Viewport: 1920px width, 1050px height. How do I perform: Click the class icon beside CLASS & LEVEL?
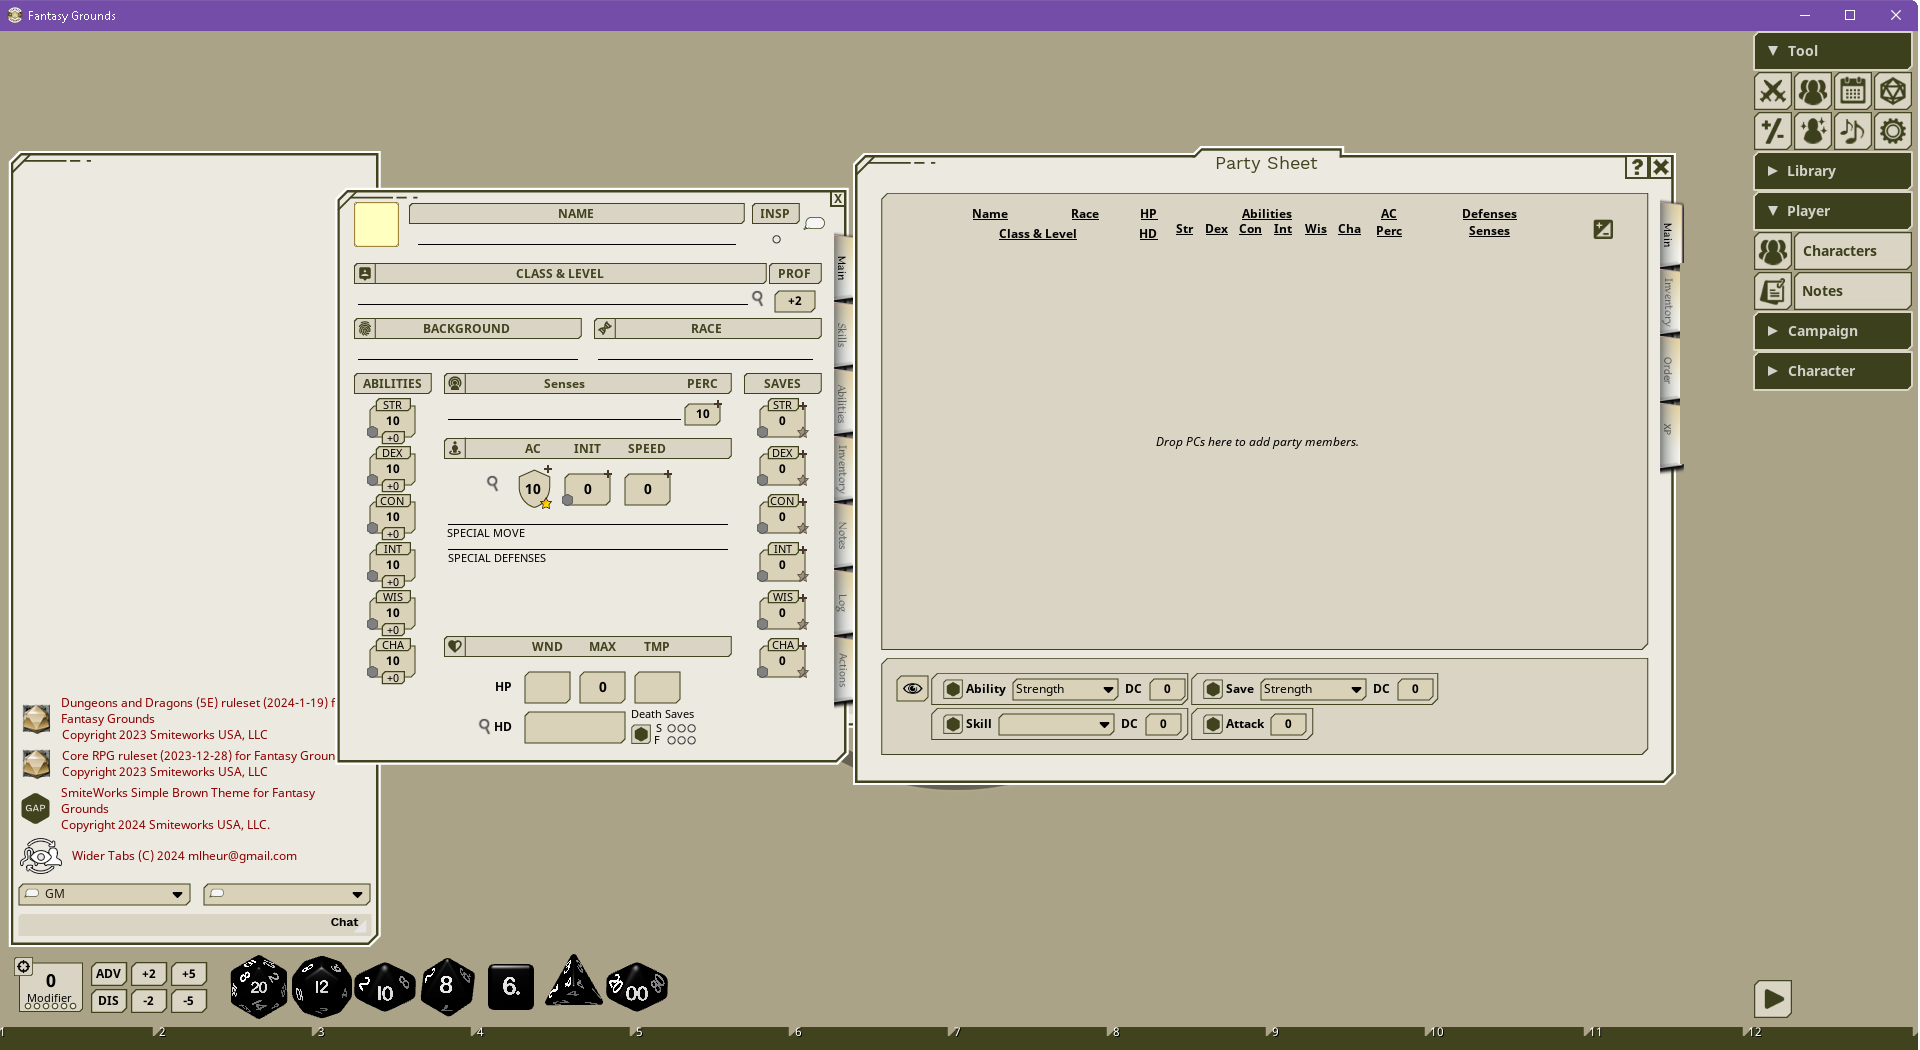(x=365, y=273)
